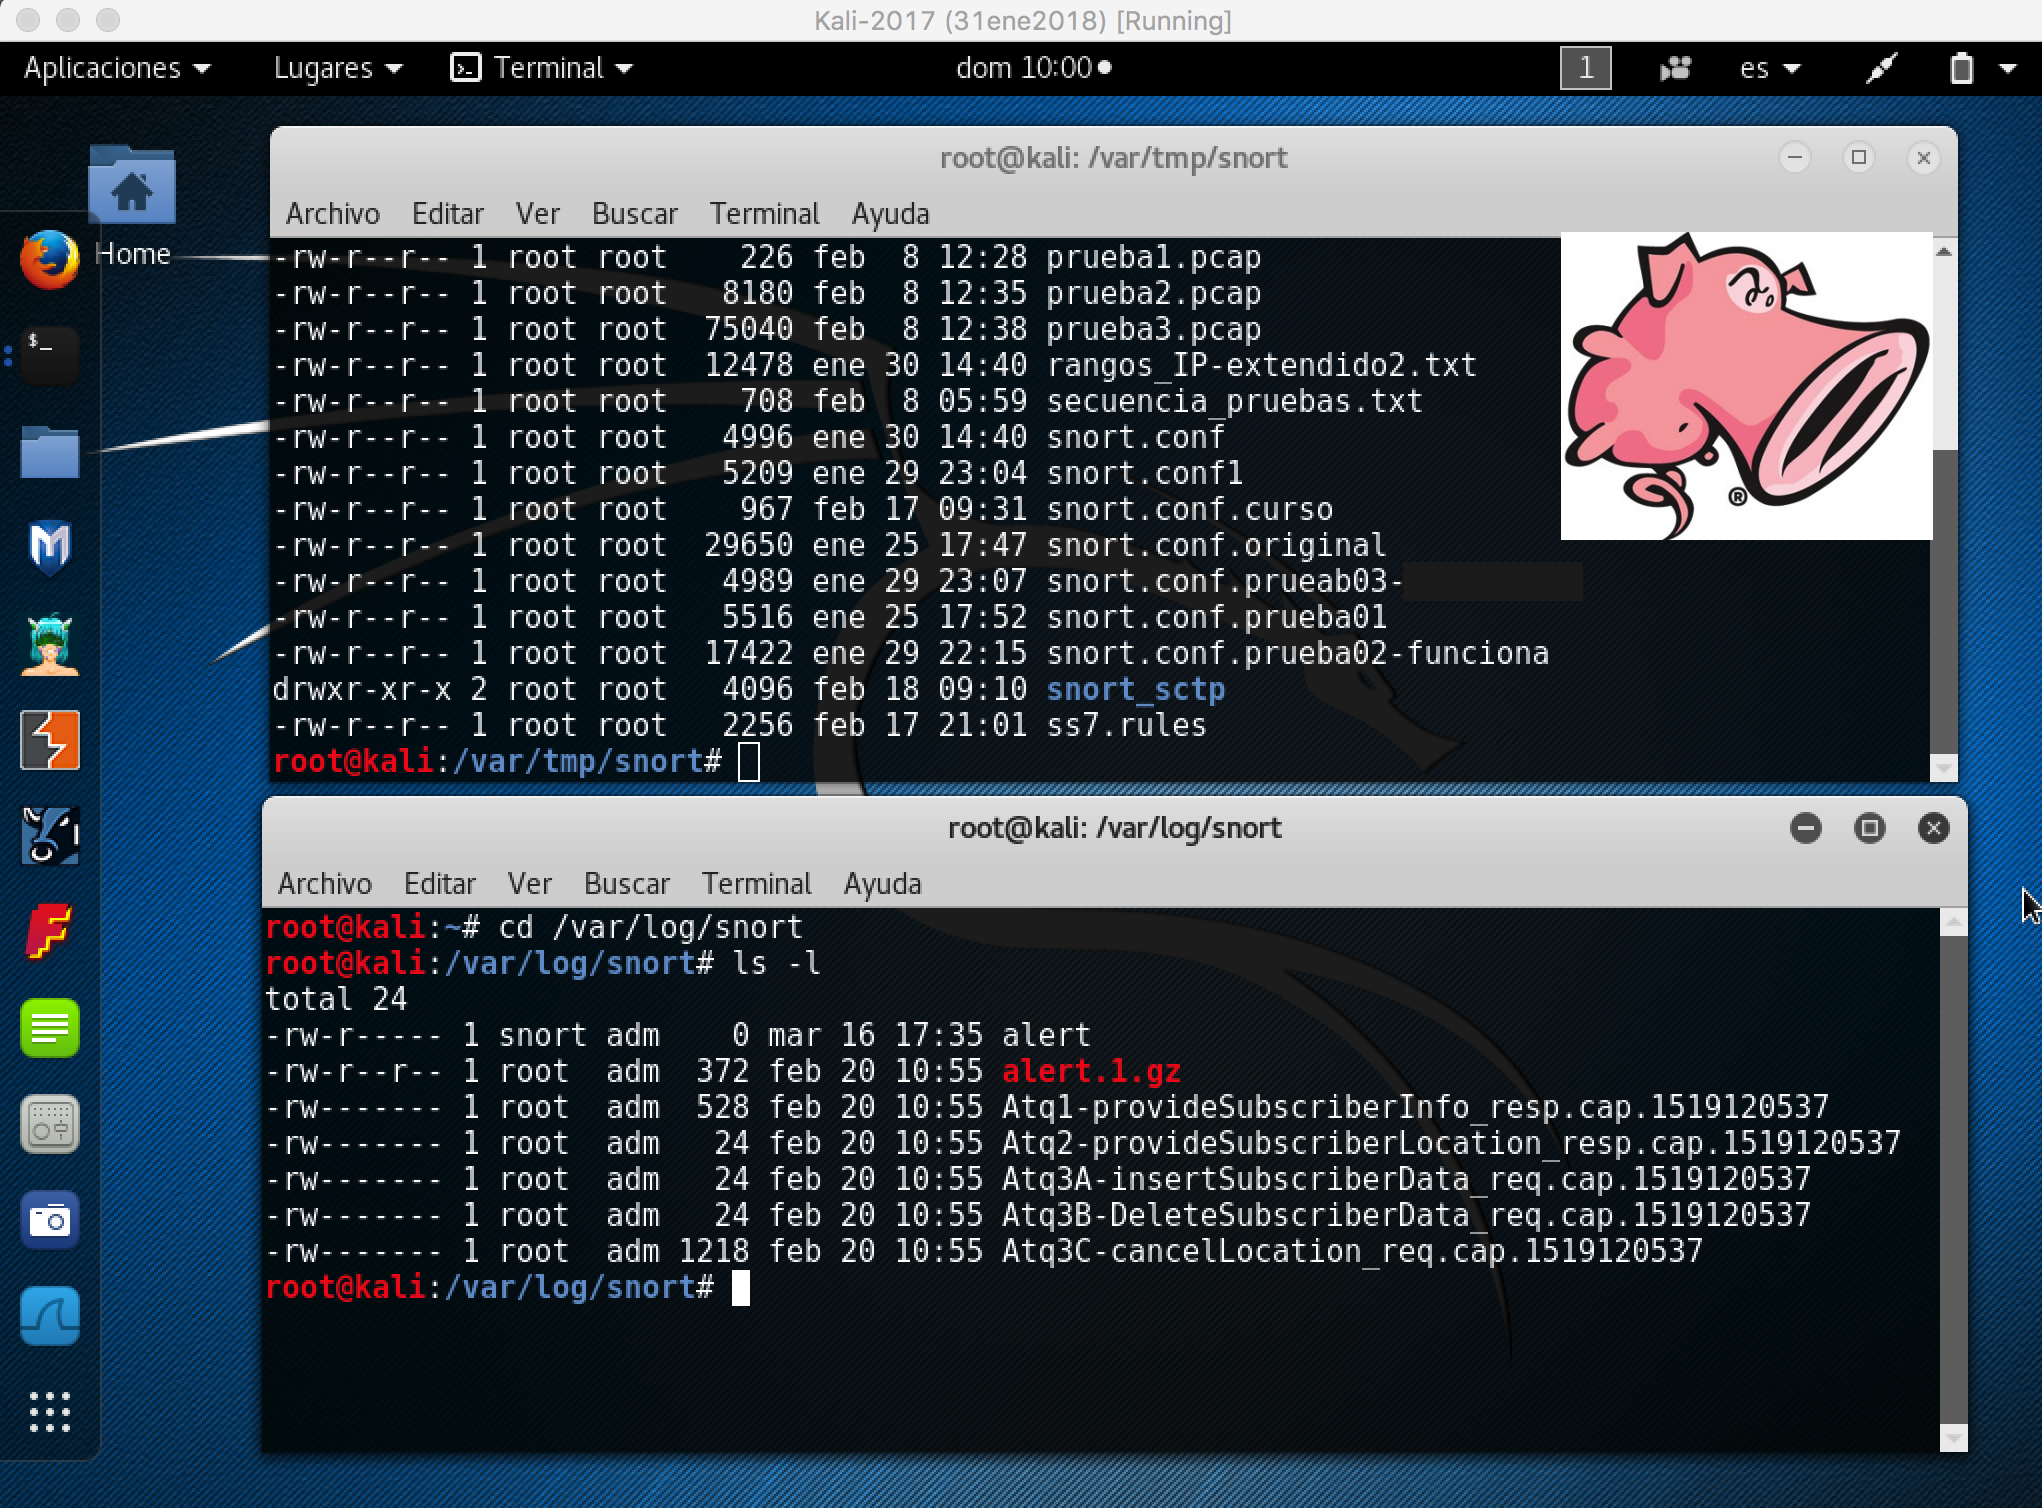2042x1508 pixels.
Task: Open the Terminal app menu in top bar
Action: coord(542,68)
